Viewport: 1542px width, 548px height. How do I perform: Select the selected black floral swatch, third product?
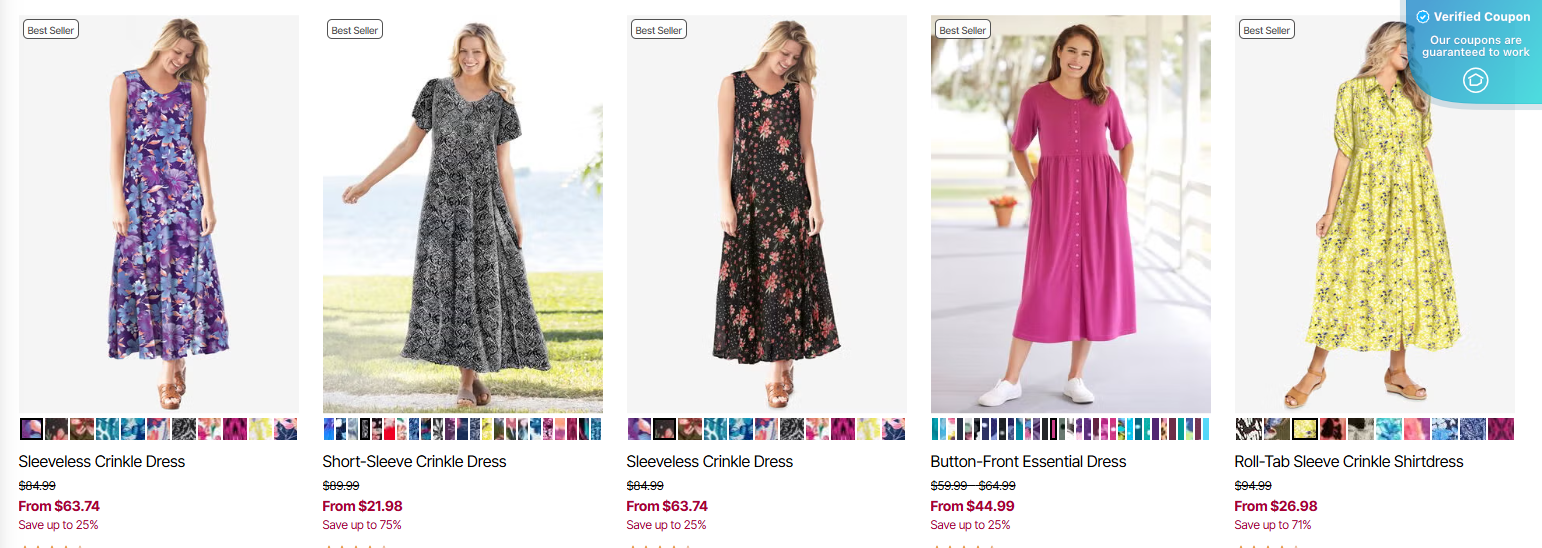(665, 429)
